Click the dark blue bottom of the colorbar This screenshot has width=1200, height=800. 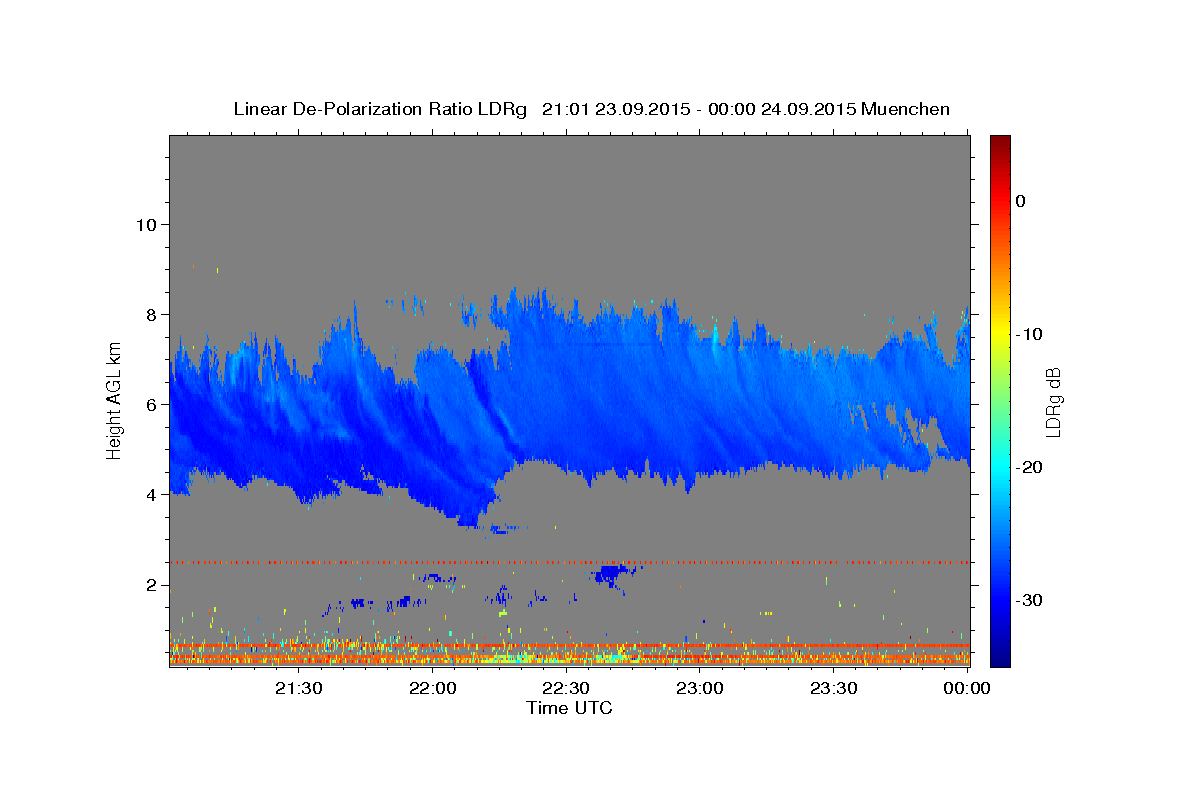(1000, 655)
